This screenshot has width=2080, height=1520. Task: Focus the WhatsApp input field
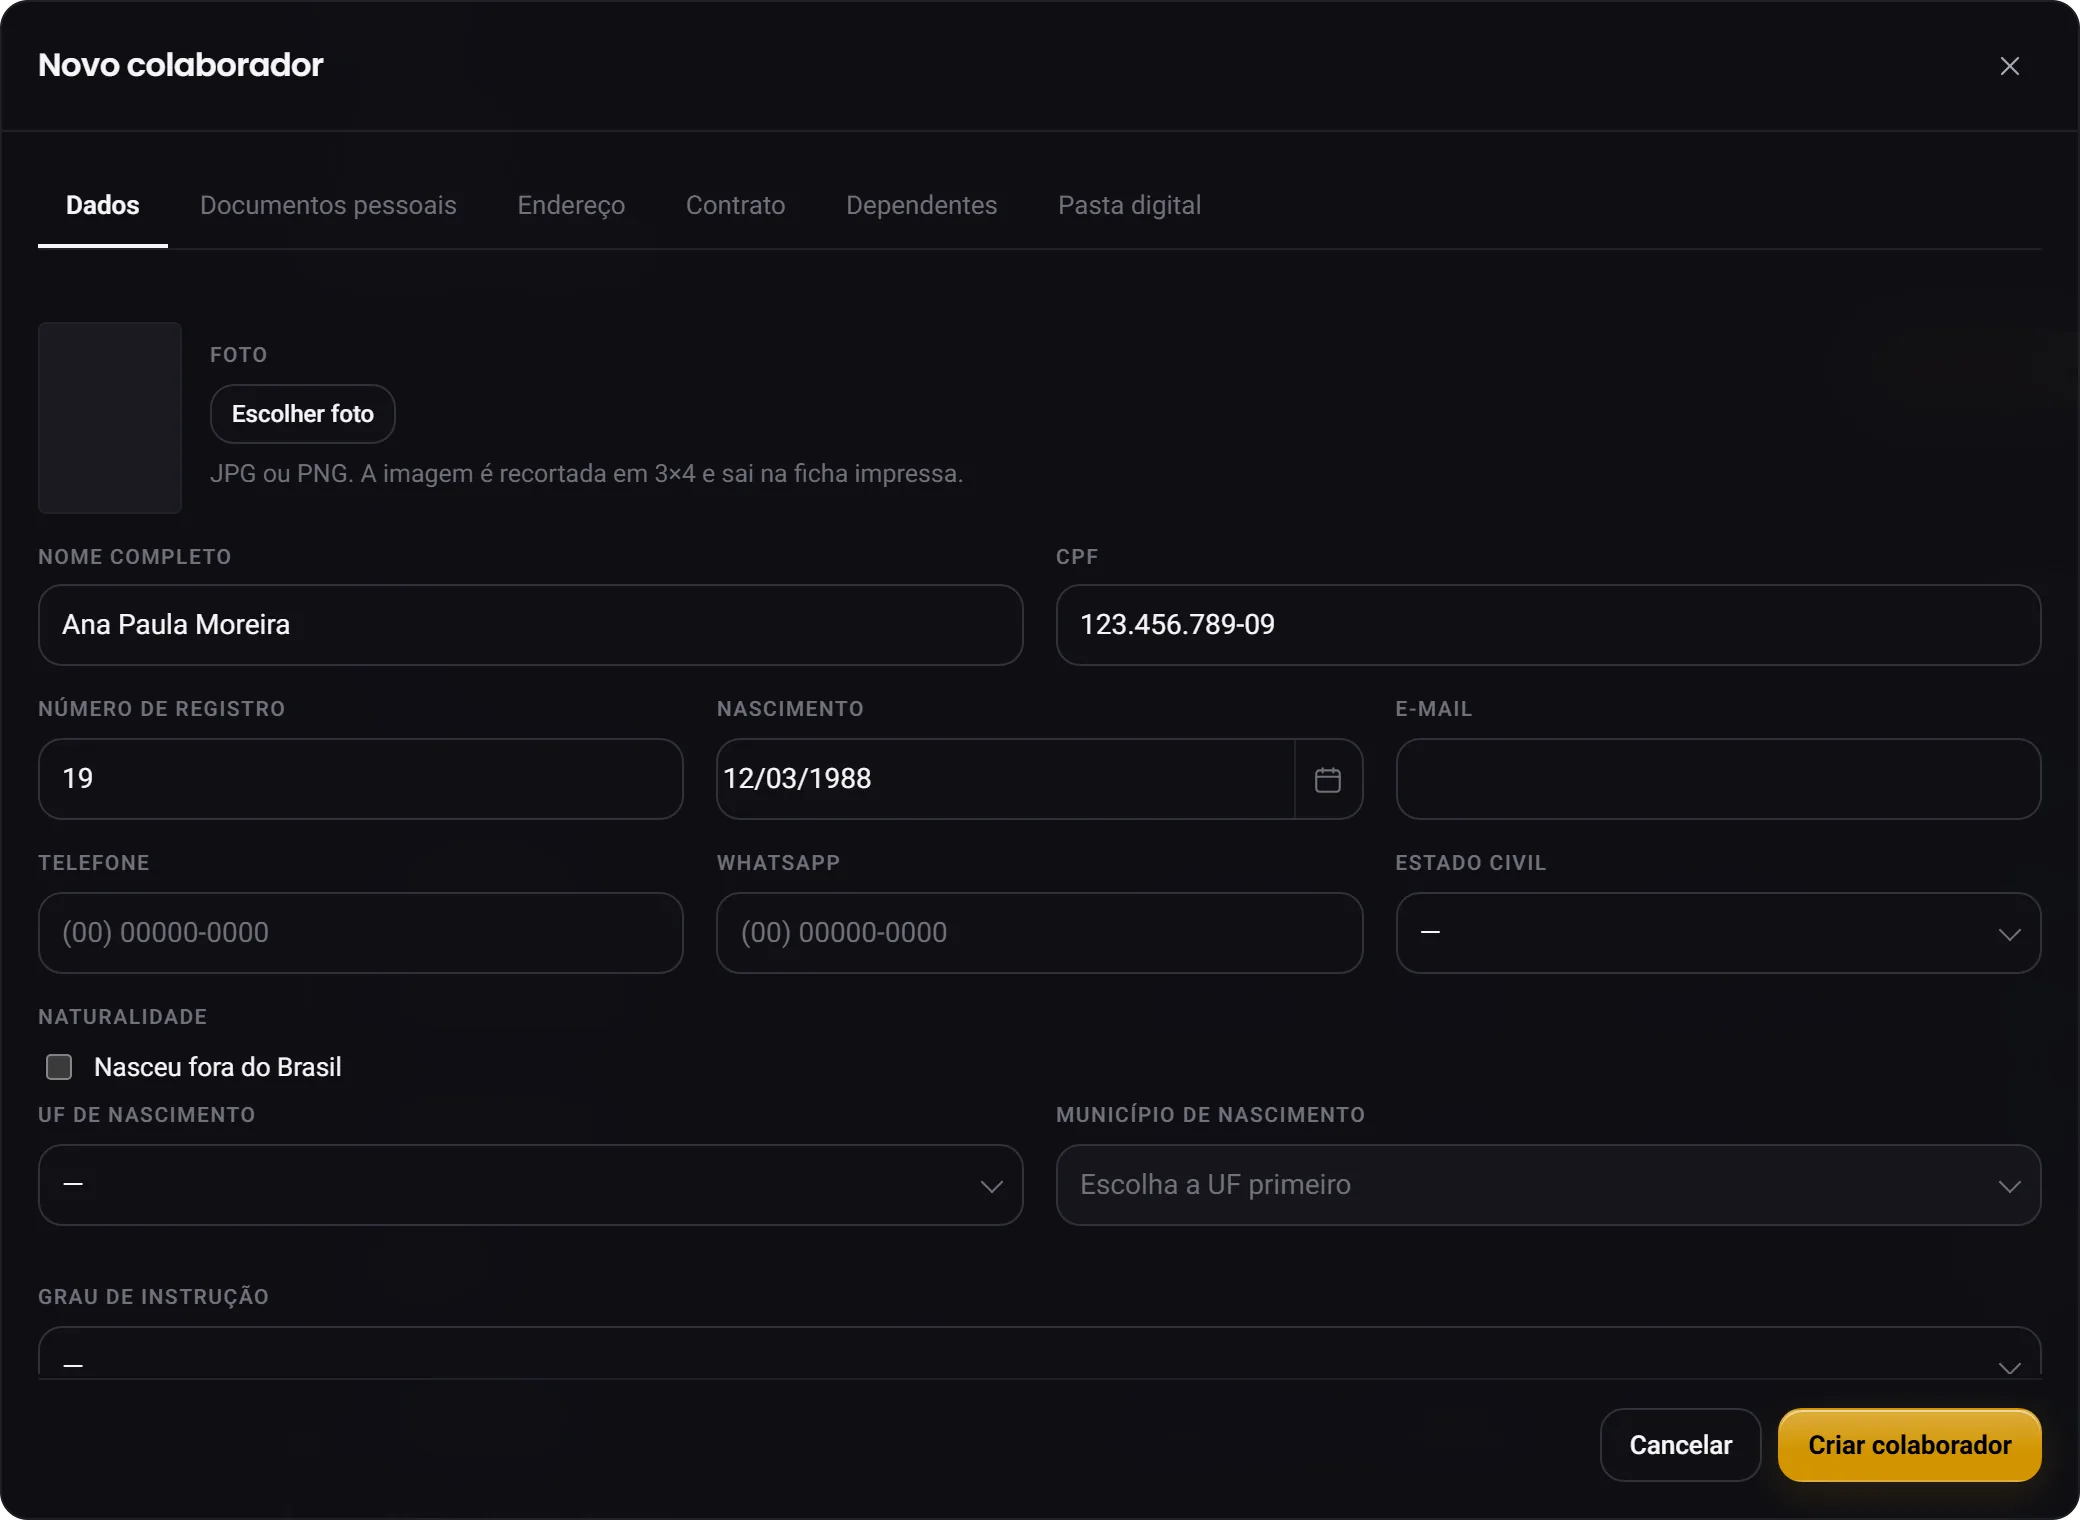tap(1039, 933)
